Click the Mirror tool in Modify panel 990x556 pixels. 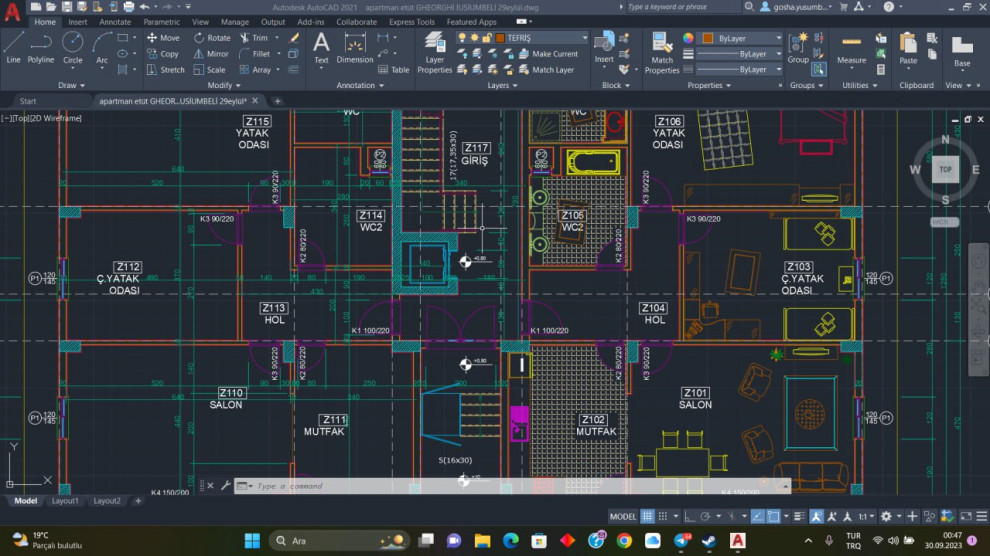pyautogui.click(x=208, y=54)
